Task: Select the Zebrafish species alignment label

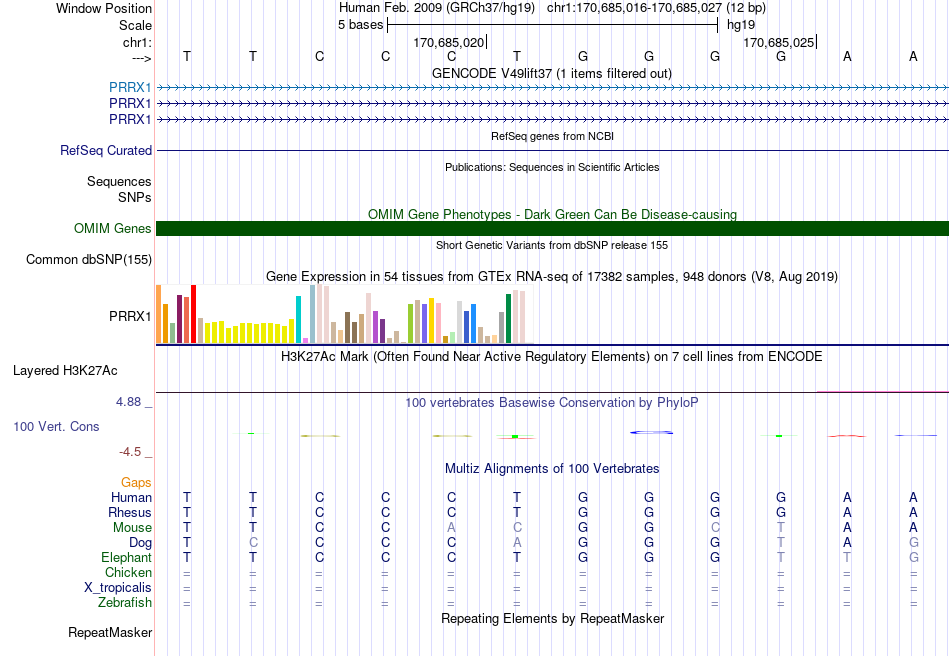Action: (125, 602)
